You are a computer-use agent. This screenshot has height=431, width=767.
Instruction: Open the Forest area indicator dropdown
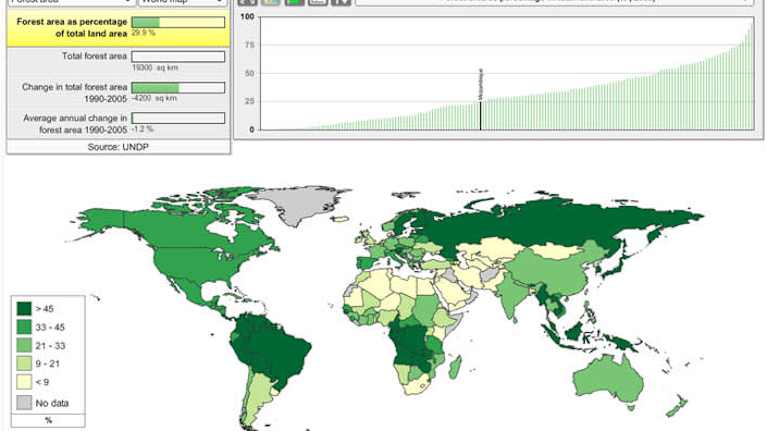pos(70,2)
